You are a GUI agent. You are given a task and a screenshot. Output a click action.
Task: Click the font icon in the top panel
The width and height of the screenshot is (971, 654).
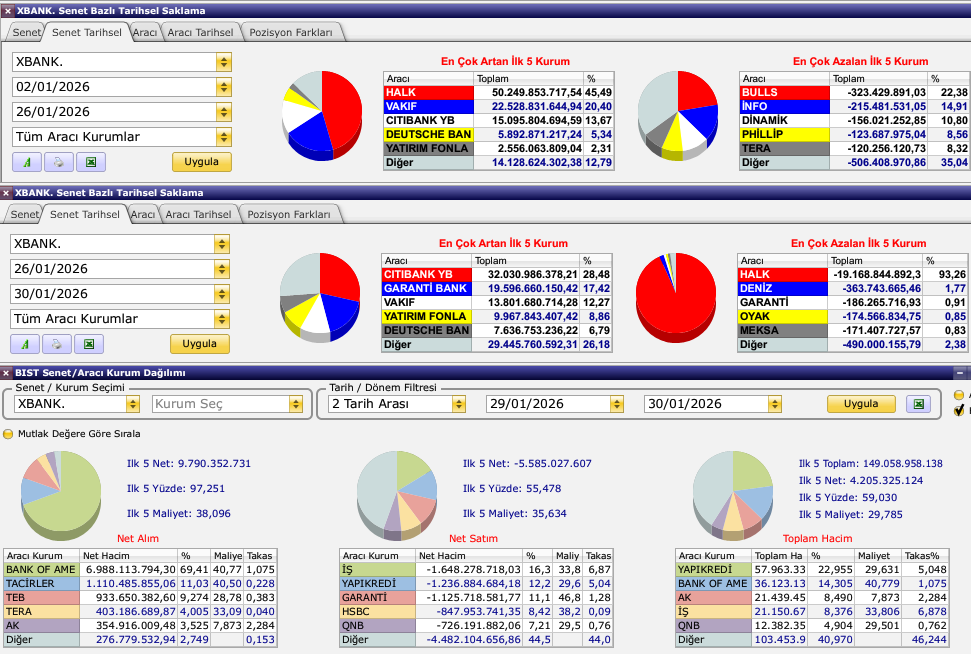point(27,162)
